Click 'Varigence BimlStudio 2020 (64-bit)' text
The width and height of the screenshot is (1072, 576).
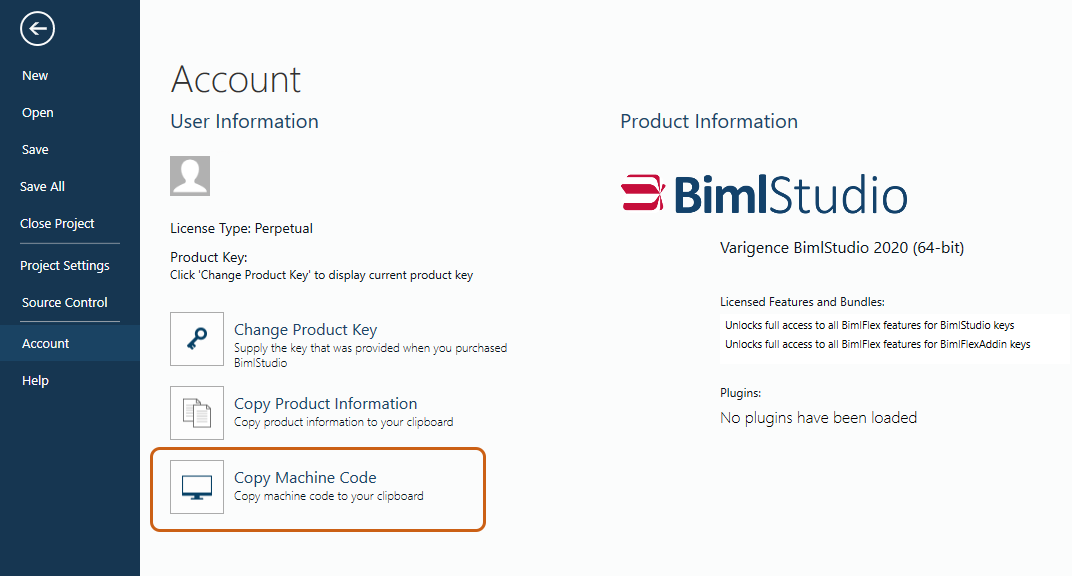tap(842, 248)
